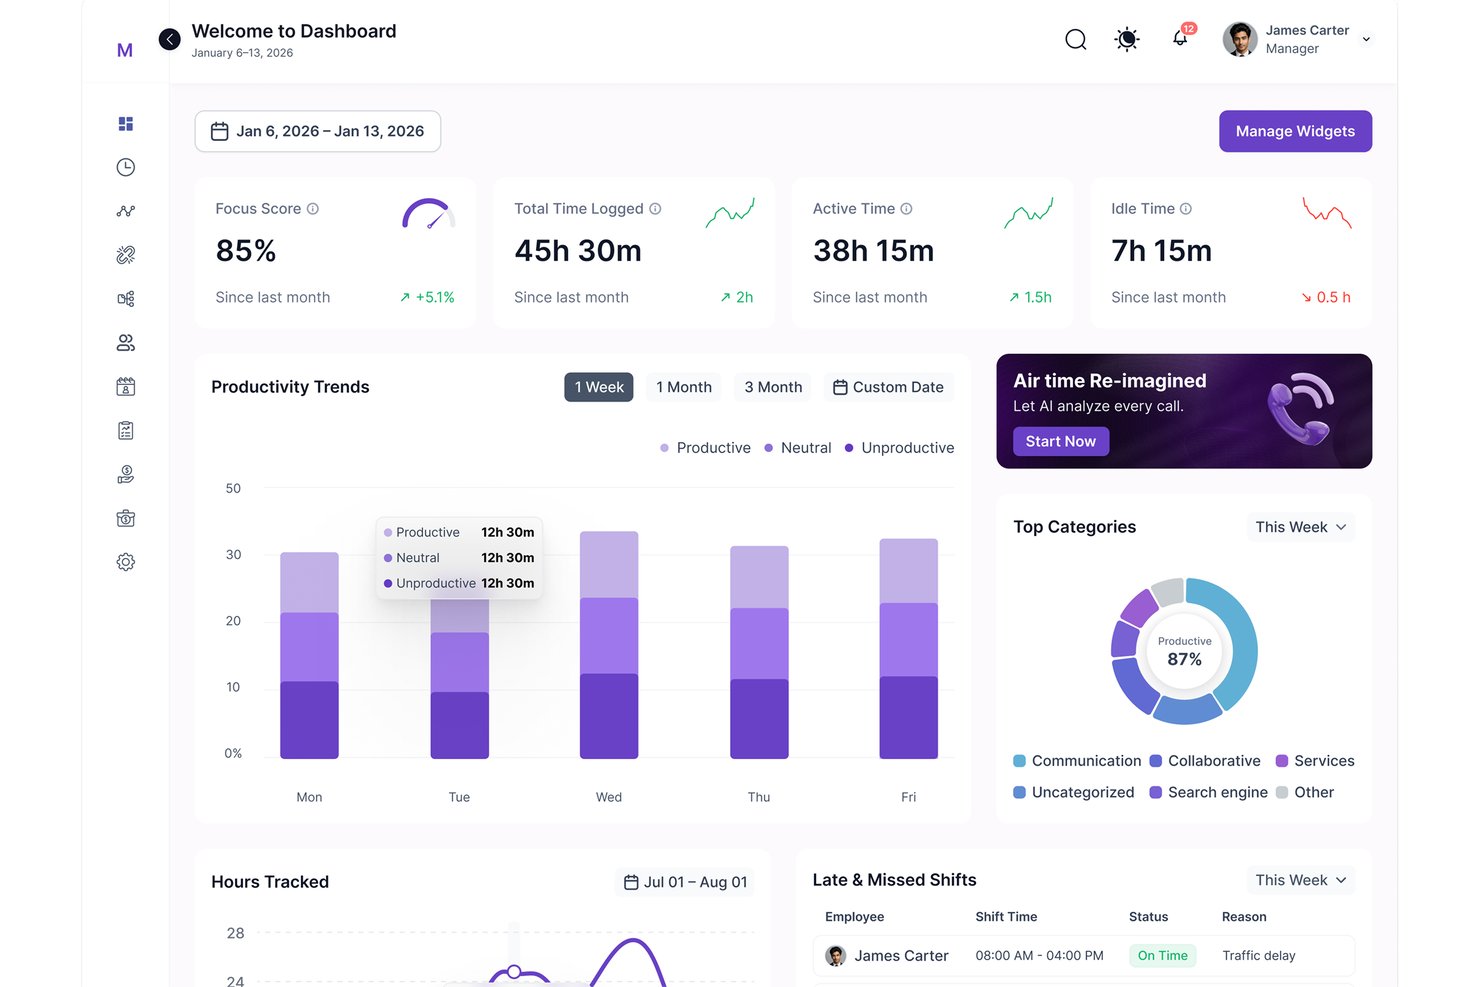Open notifications bell with 12 badge
This screenshot has height=987, width=1480.
tap(1182, 37)
